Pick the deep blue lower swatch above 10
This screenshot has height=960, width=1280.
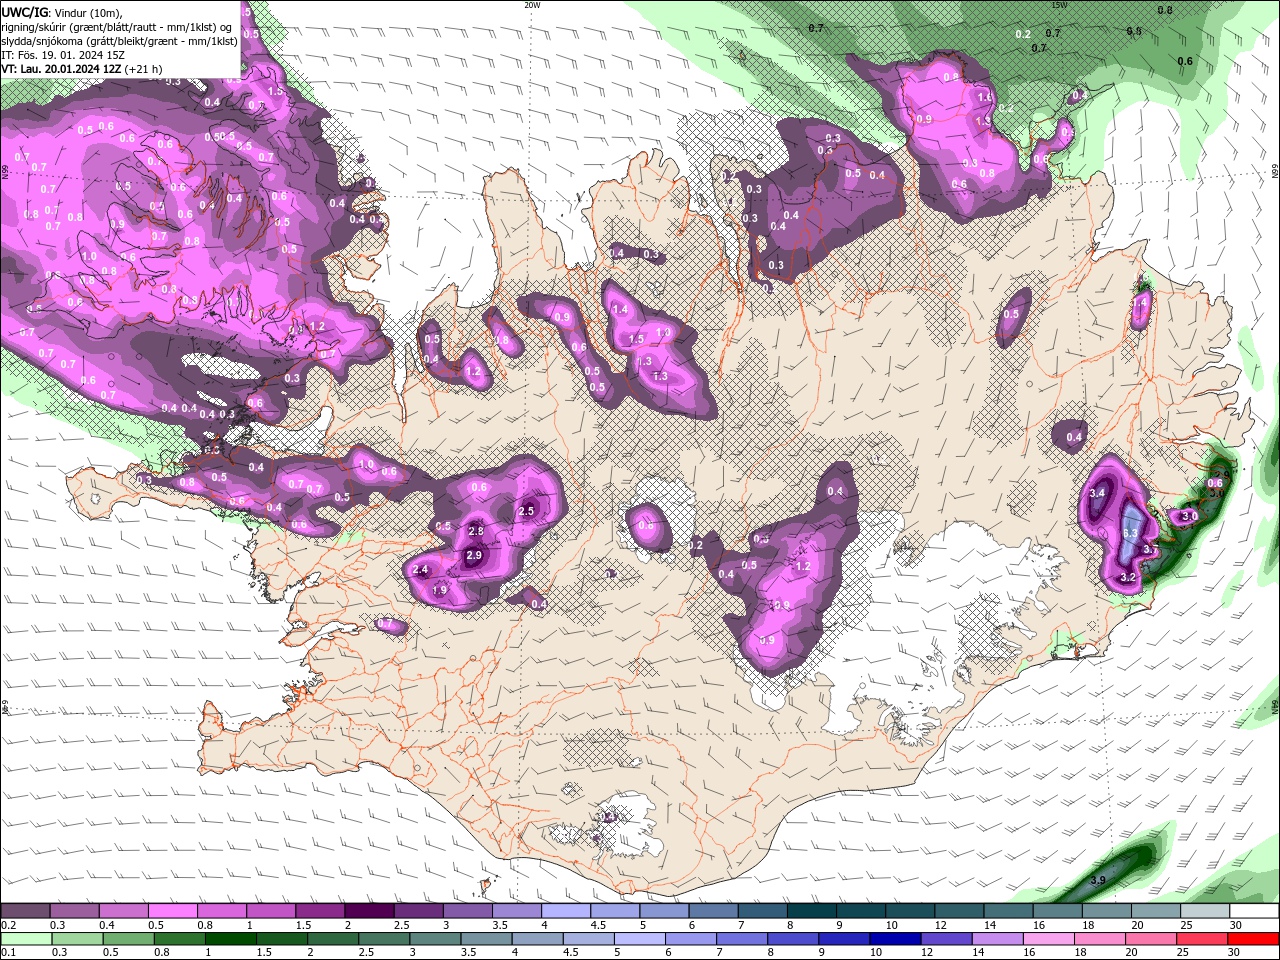pos(896,938)
